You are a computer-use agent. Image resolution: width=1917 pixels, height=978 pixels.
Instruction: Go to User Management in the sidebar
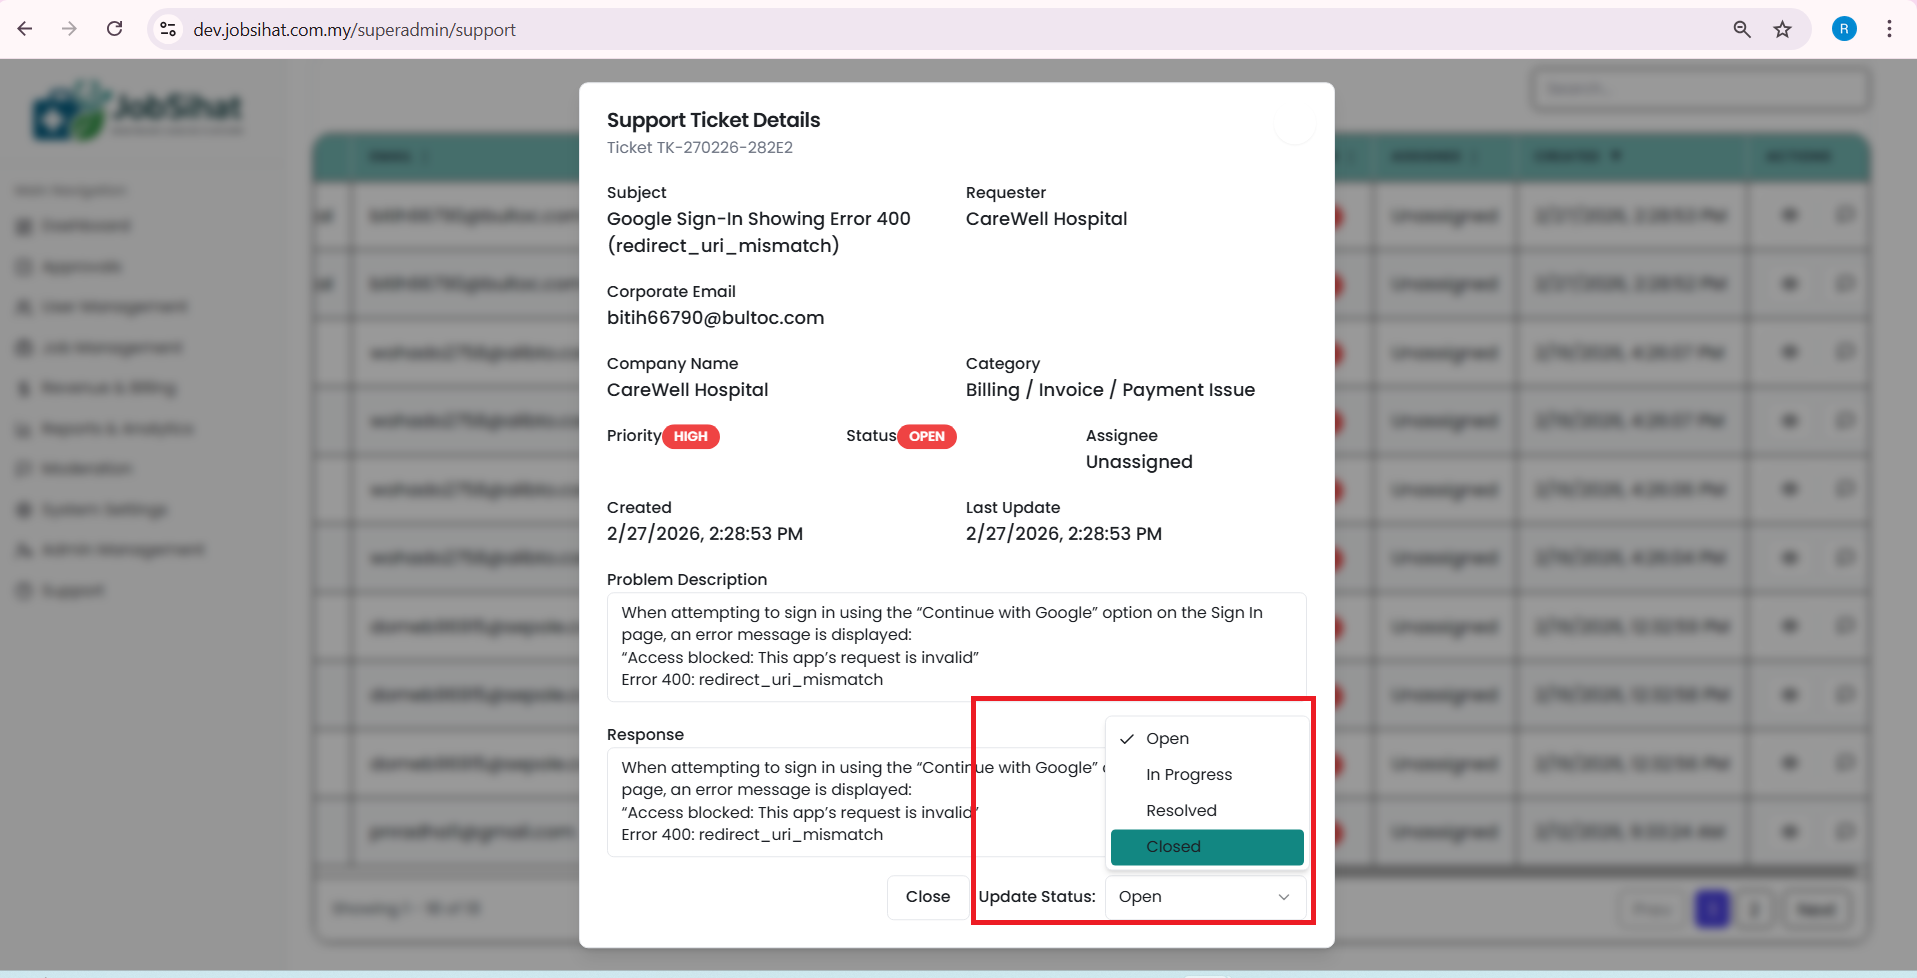[x=113, y=307]
